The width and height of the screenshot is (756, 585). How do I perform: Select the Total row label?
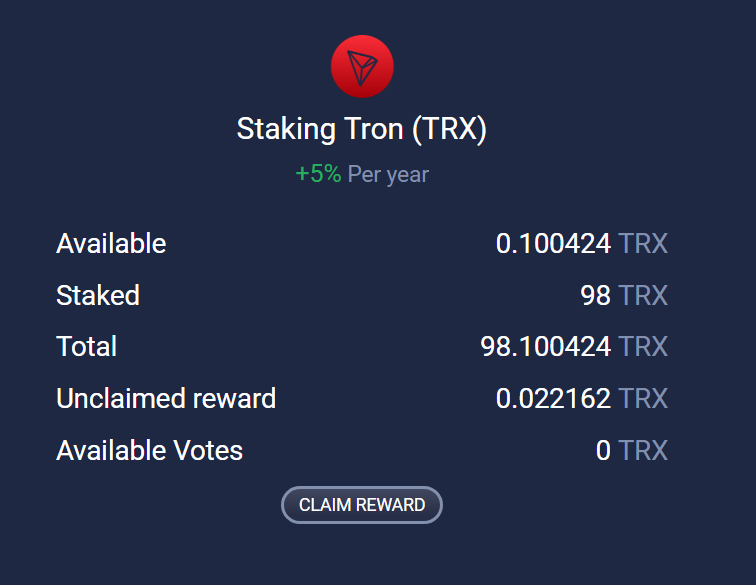coord(87,346)
